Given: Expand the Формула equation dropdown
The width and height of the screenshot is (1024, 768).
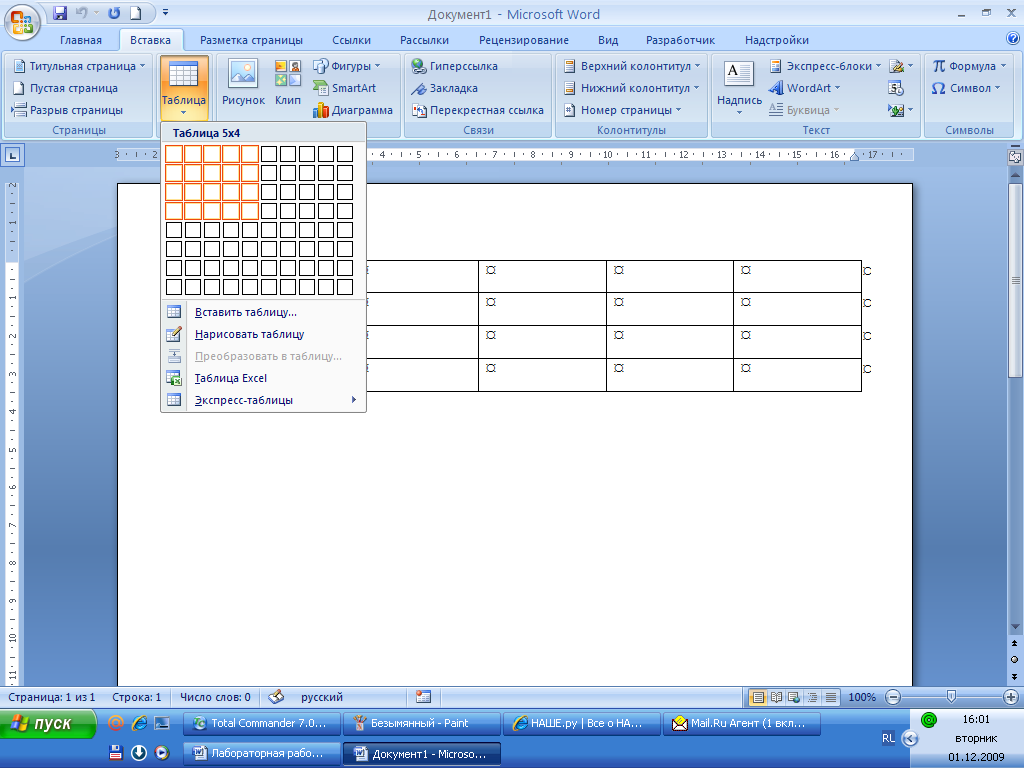Looking at the screenshot, I should (x=969, y=66).
